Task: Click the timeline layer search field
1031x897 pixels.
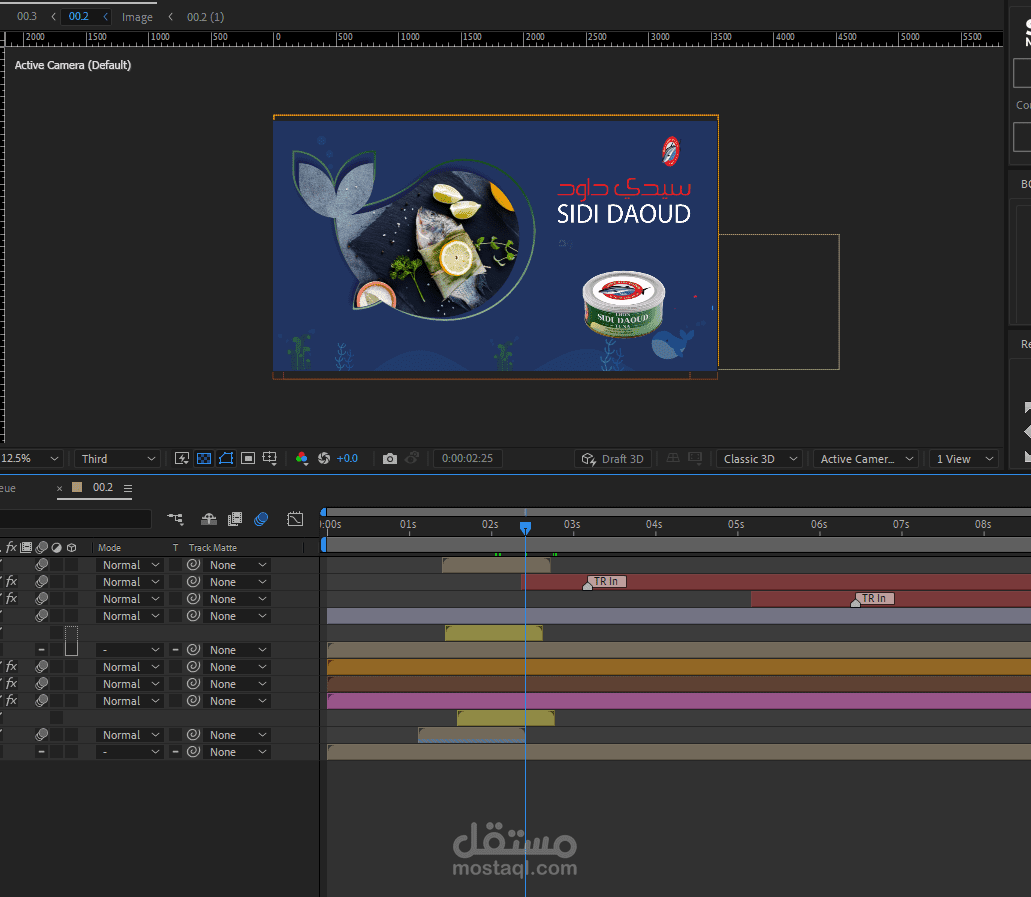Action: coord(76,519)
